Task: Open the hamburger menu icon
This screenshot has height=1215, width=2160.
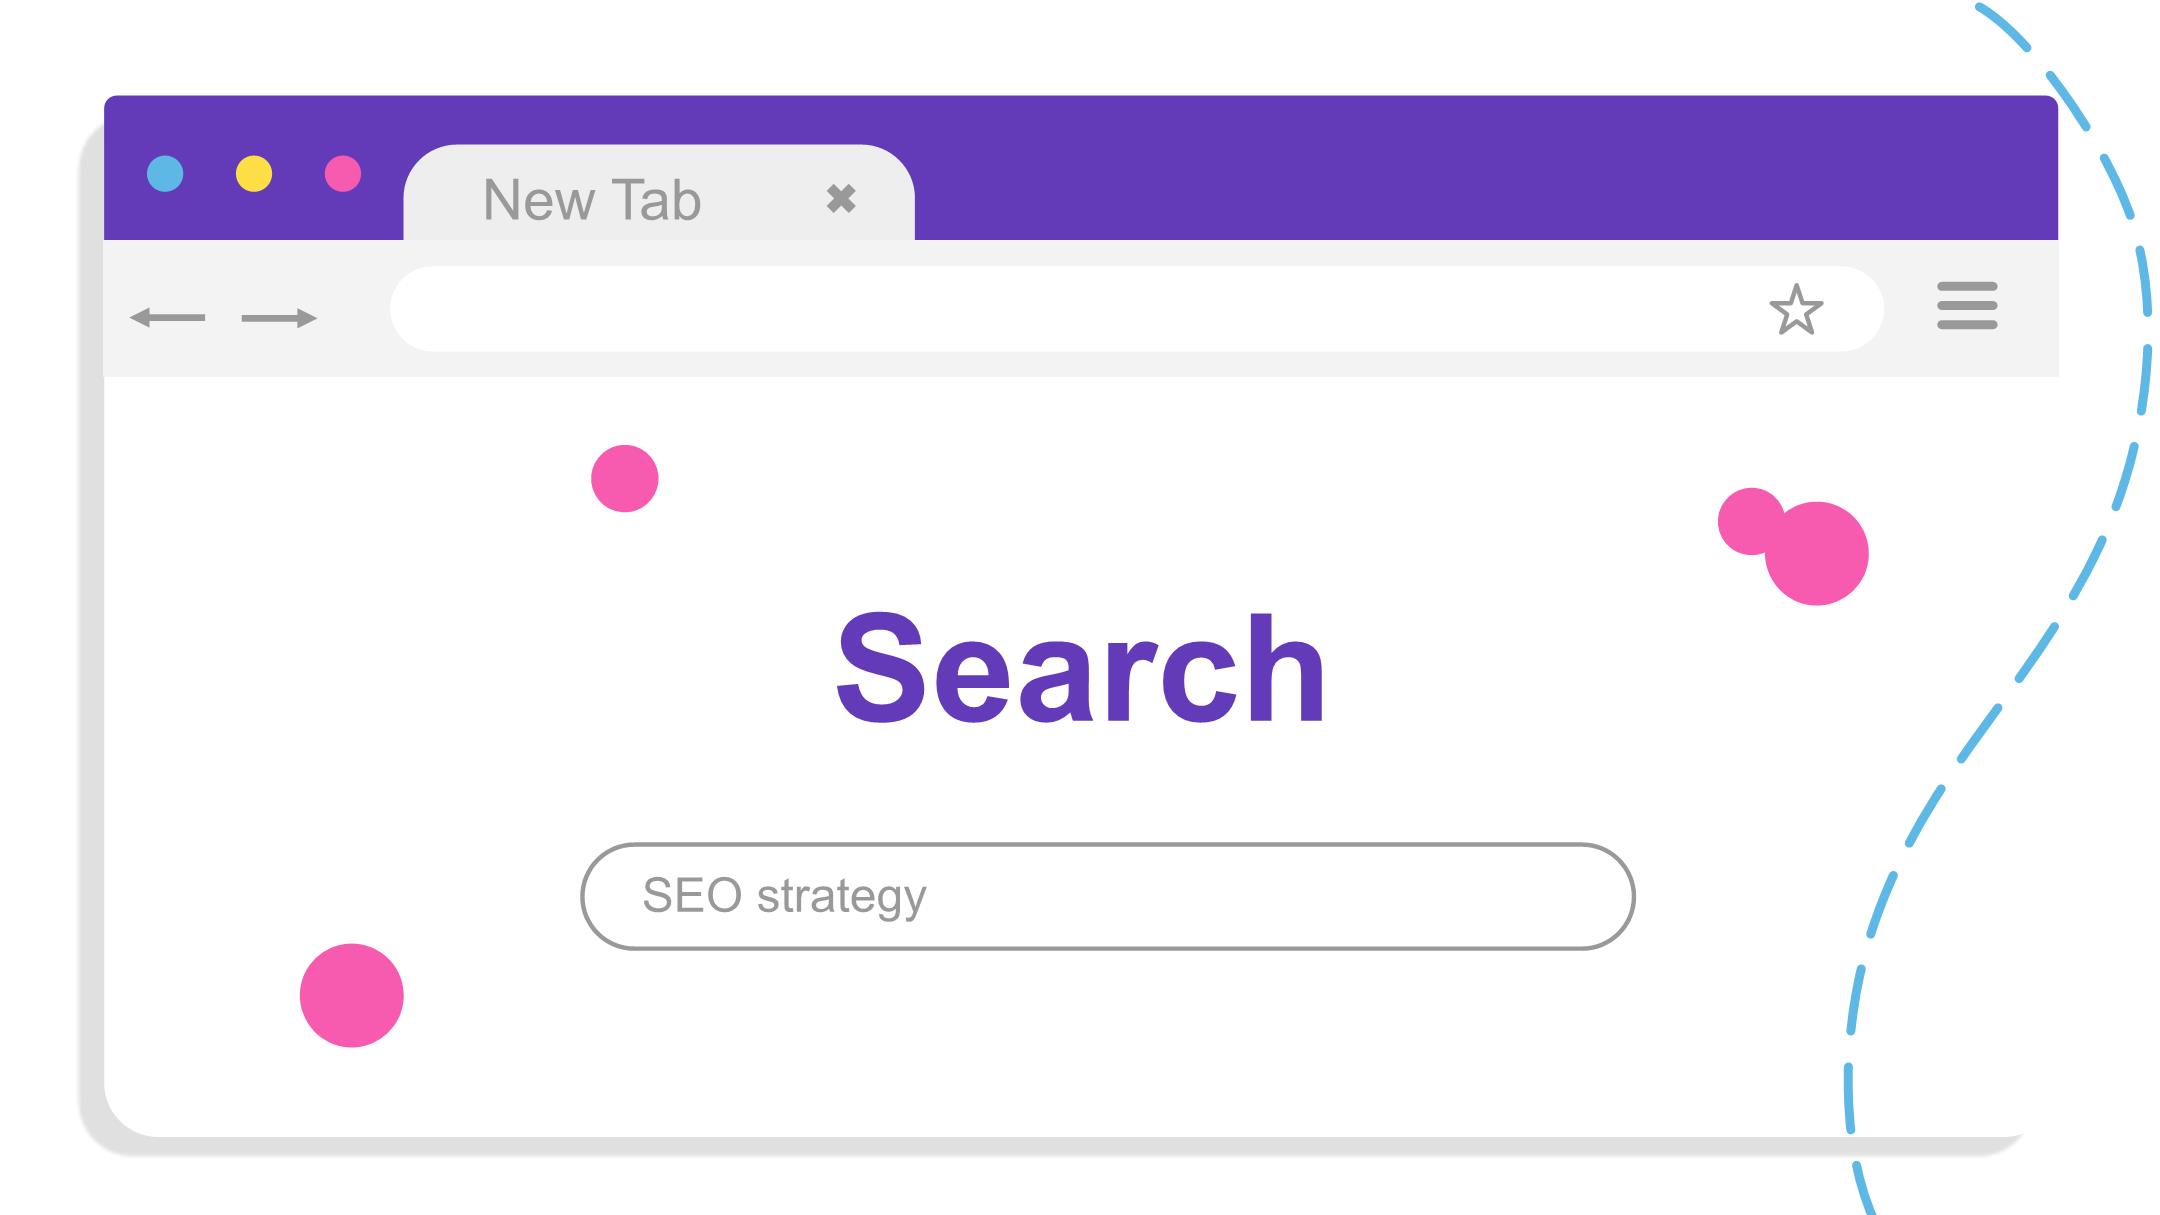Action: (x=1967, y=306)
